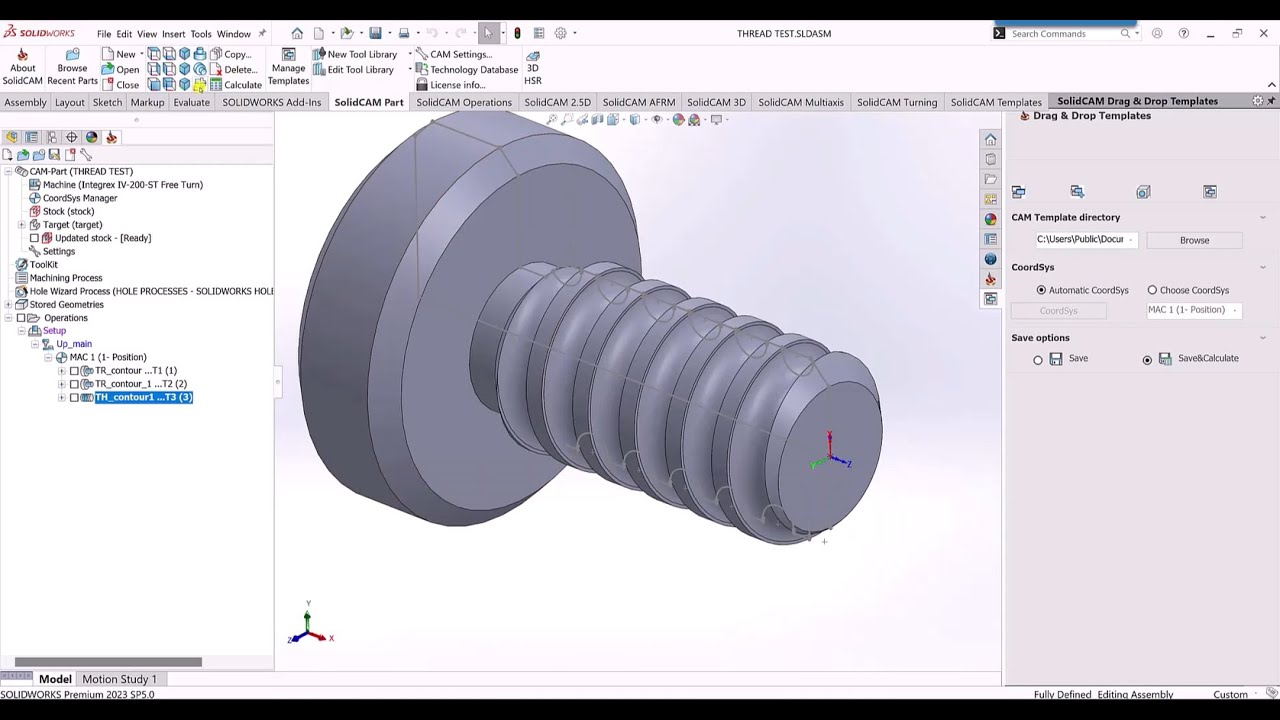Check the TR_contour_1 ...T2 (2) operation box

(x=74, y=384)
